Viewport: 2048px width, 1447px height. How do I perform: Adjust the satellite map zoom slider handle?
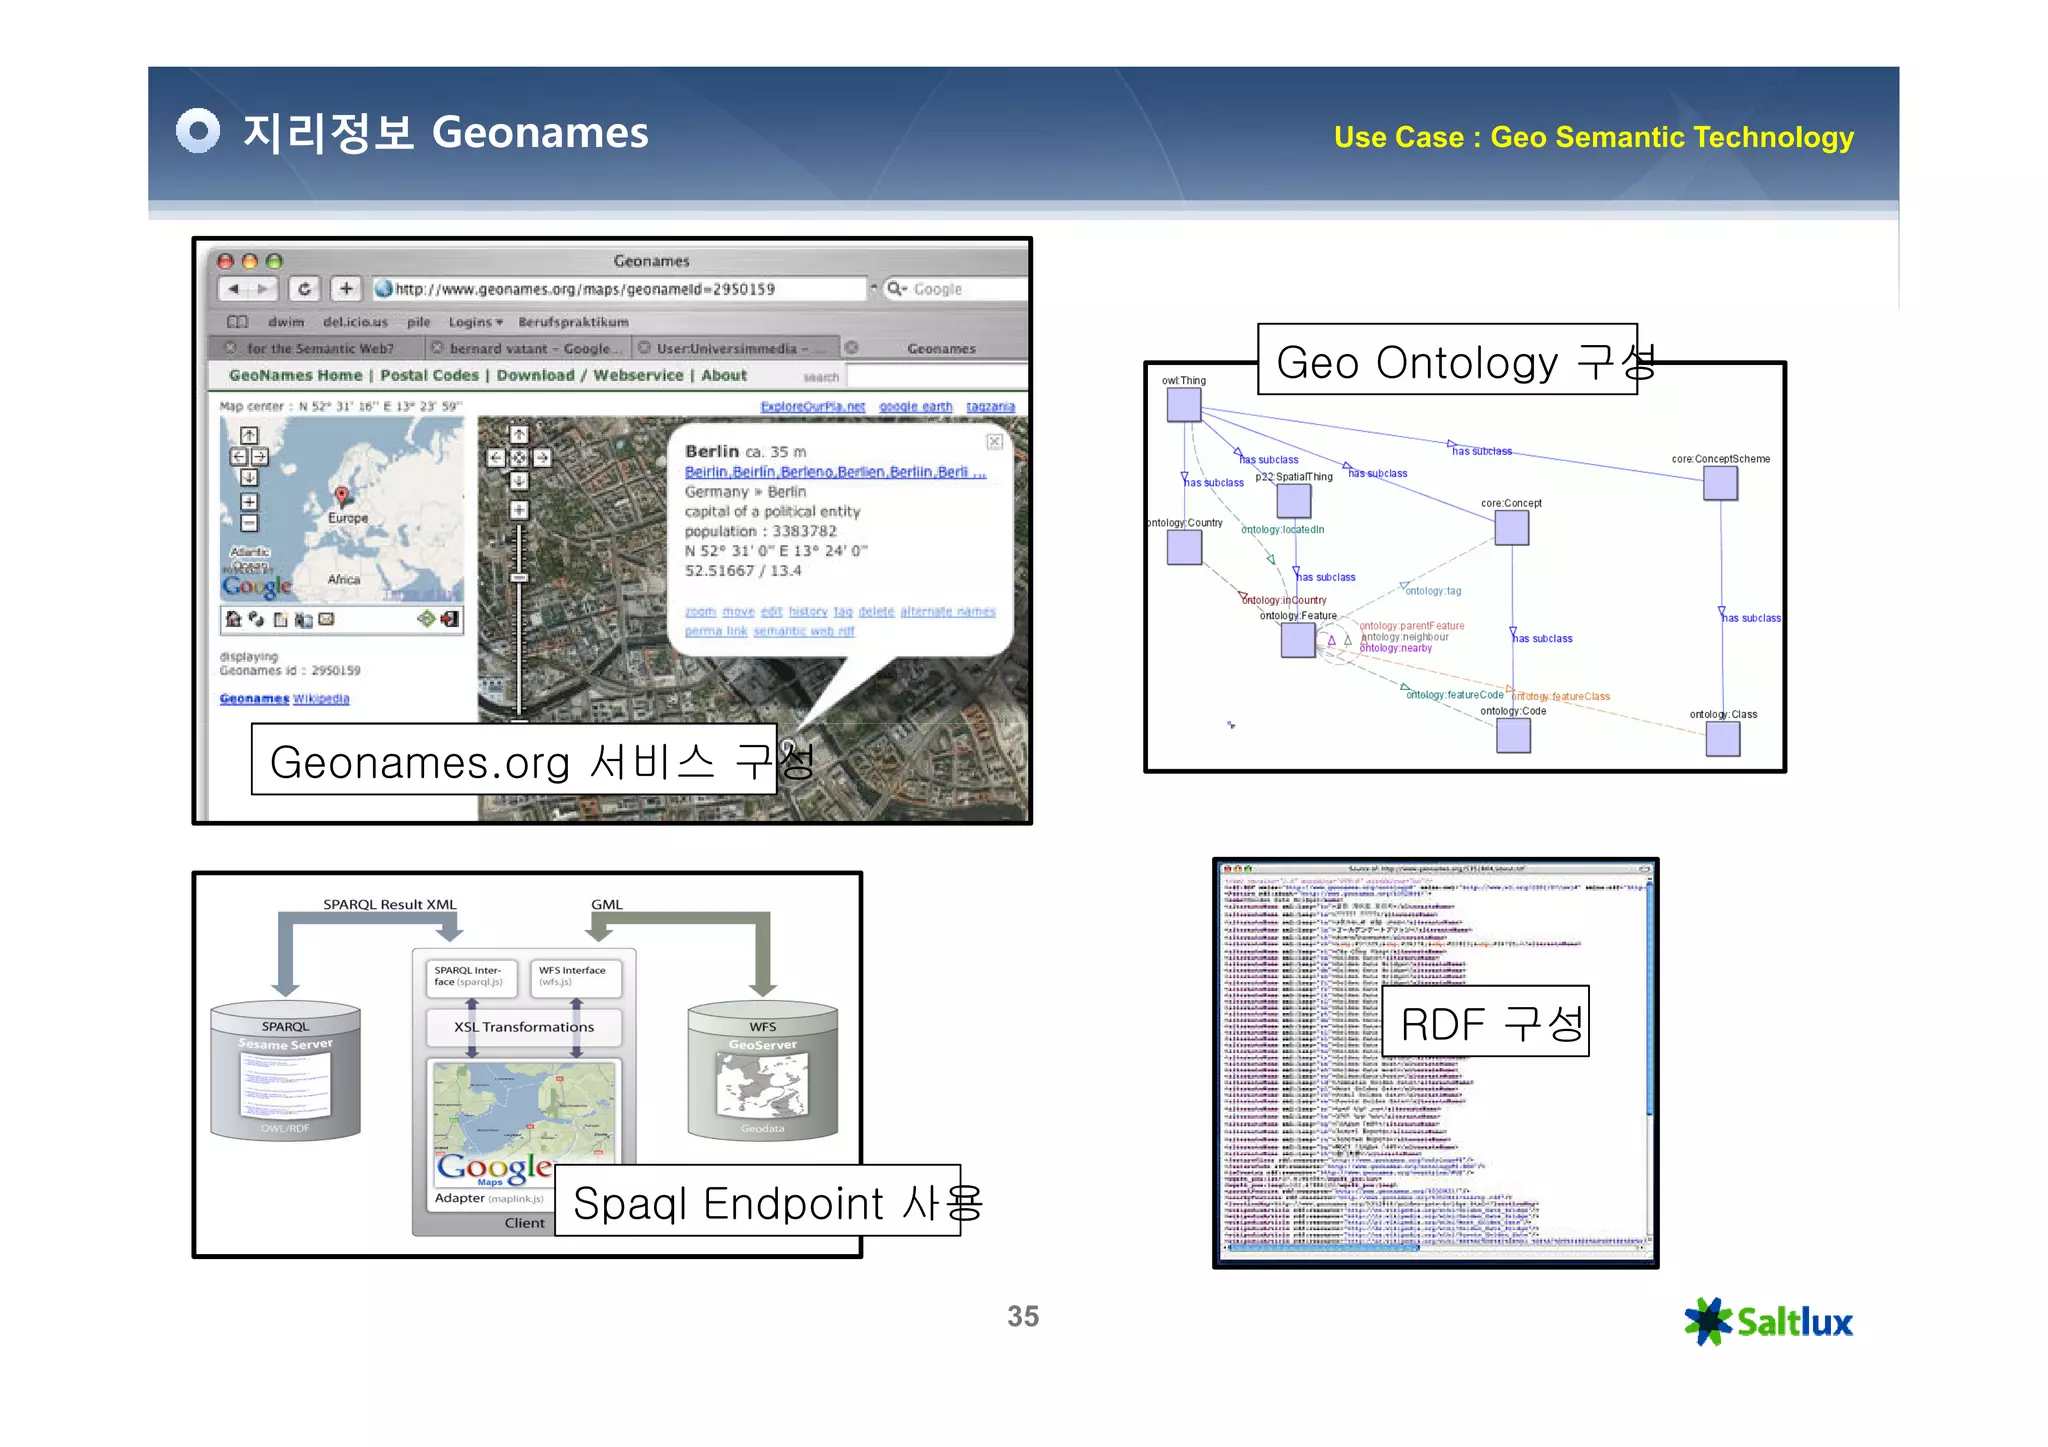pyautogui.click(x=519, y=578)
